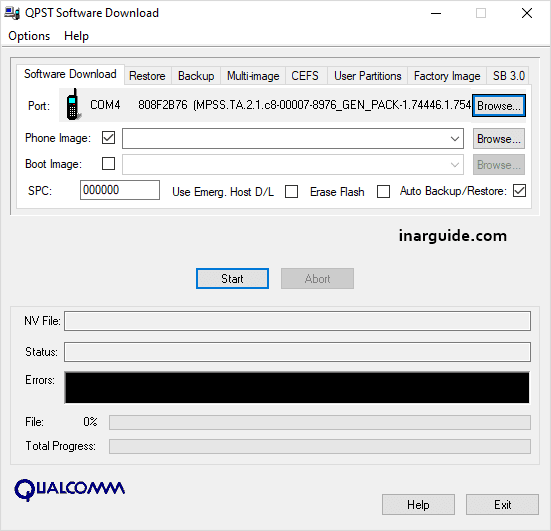
Task: Open the Multi-image tab
Action: coord(253,76)
